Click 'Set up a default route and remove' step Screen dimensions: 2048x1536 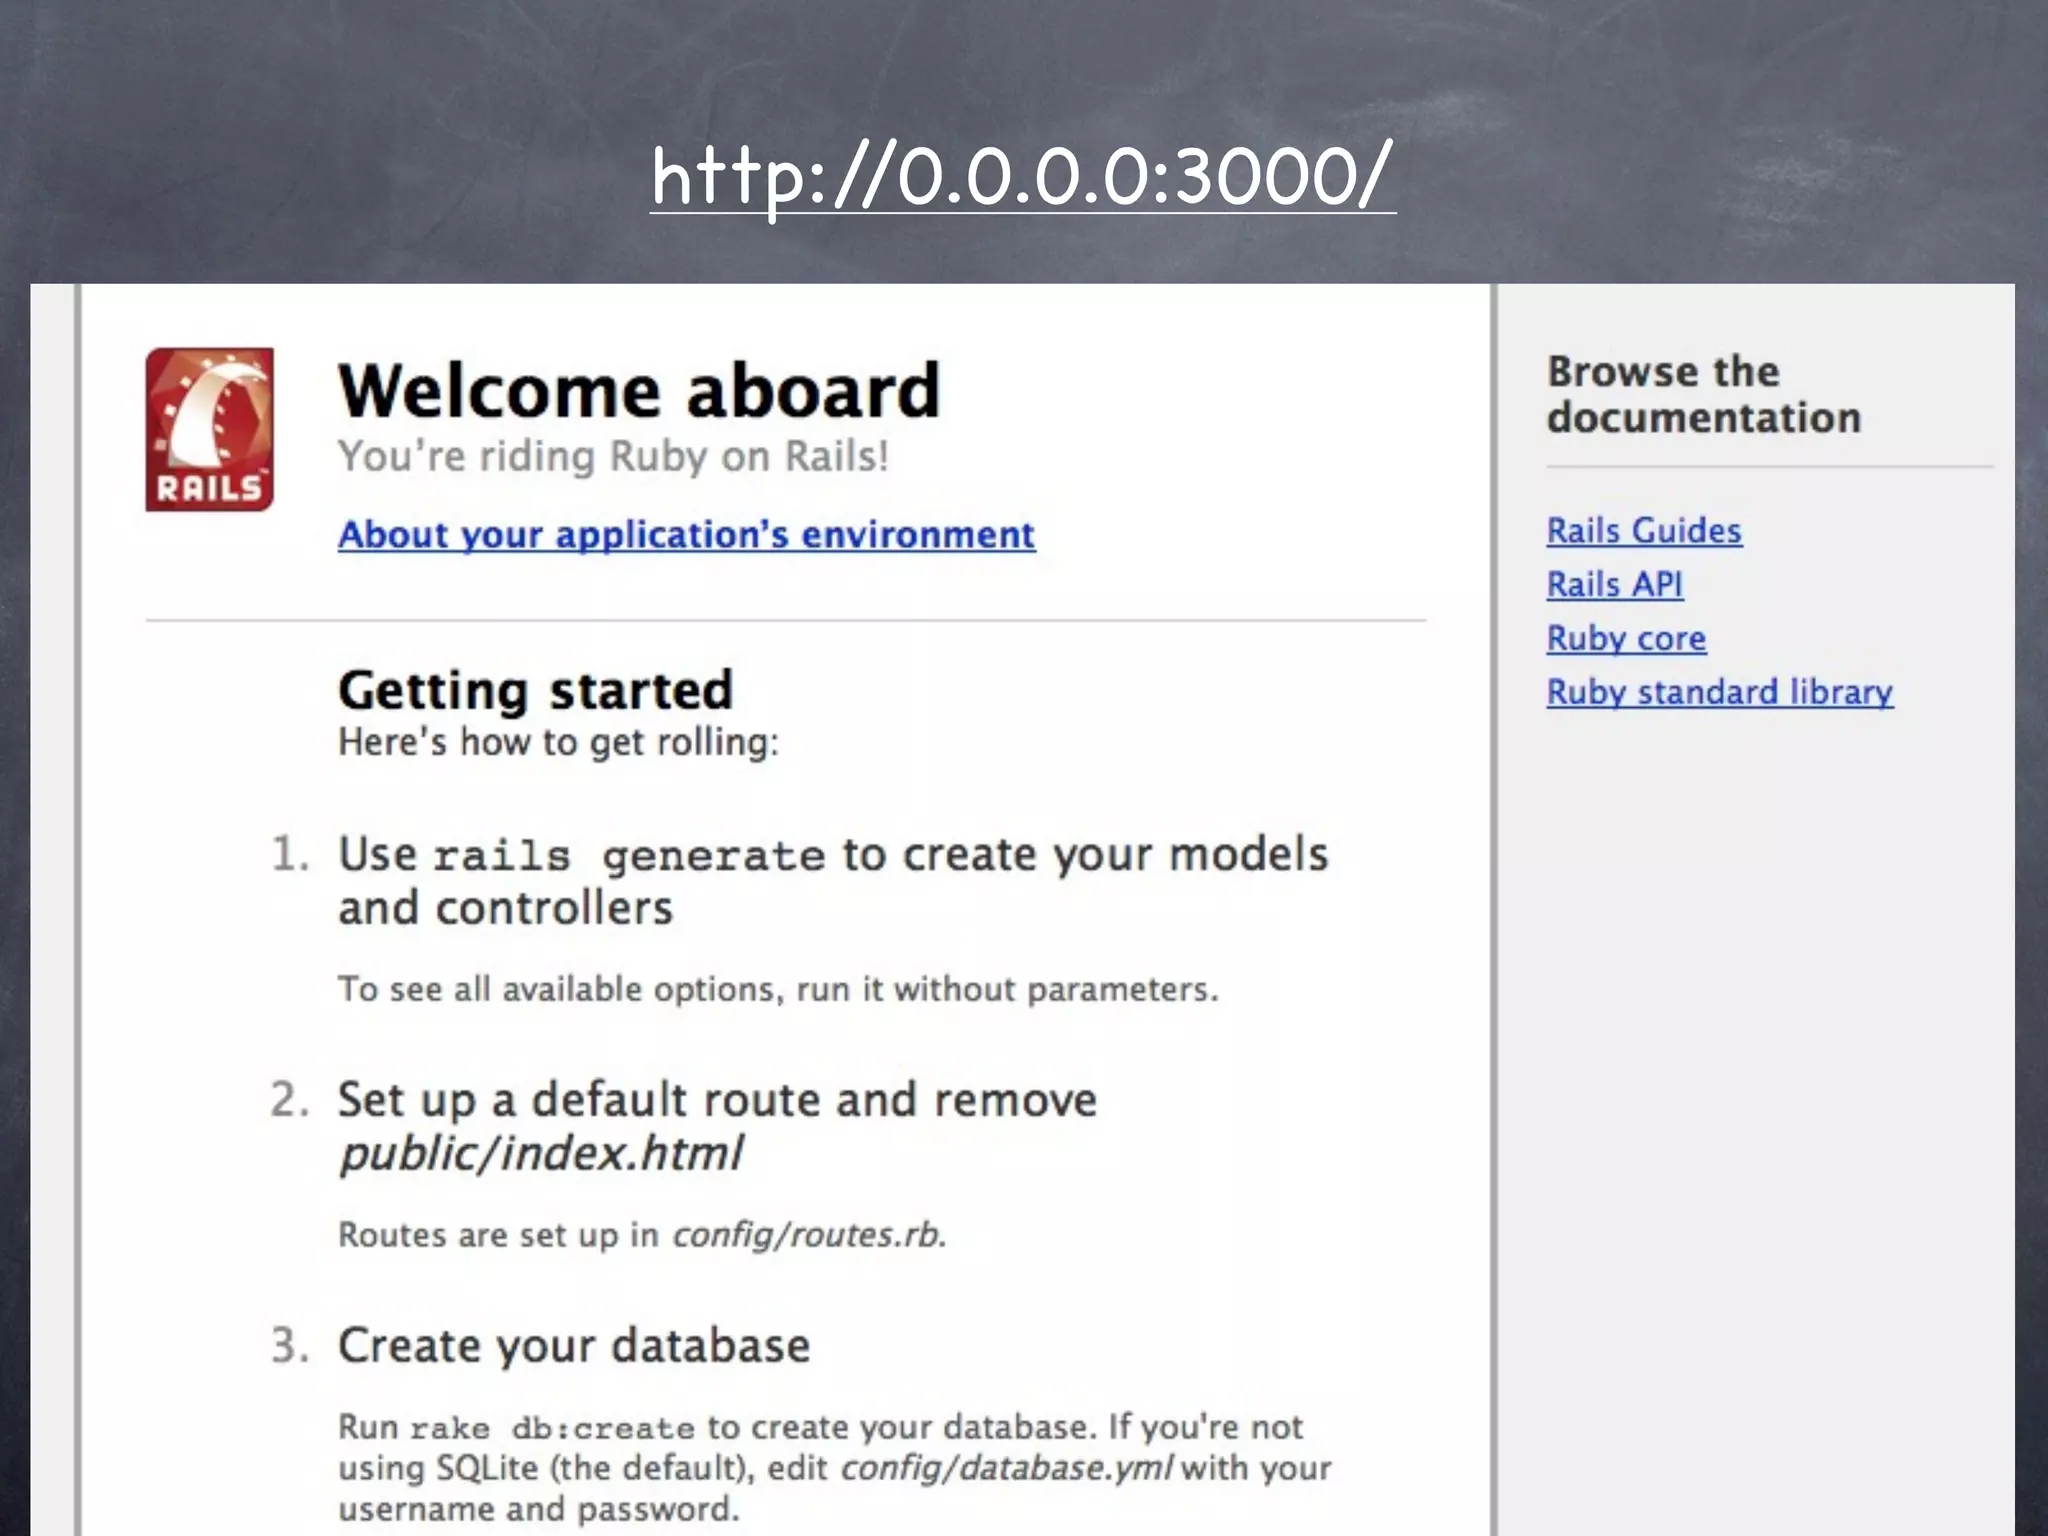[x=717, y=1100]
